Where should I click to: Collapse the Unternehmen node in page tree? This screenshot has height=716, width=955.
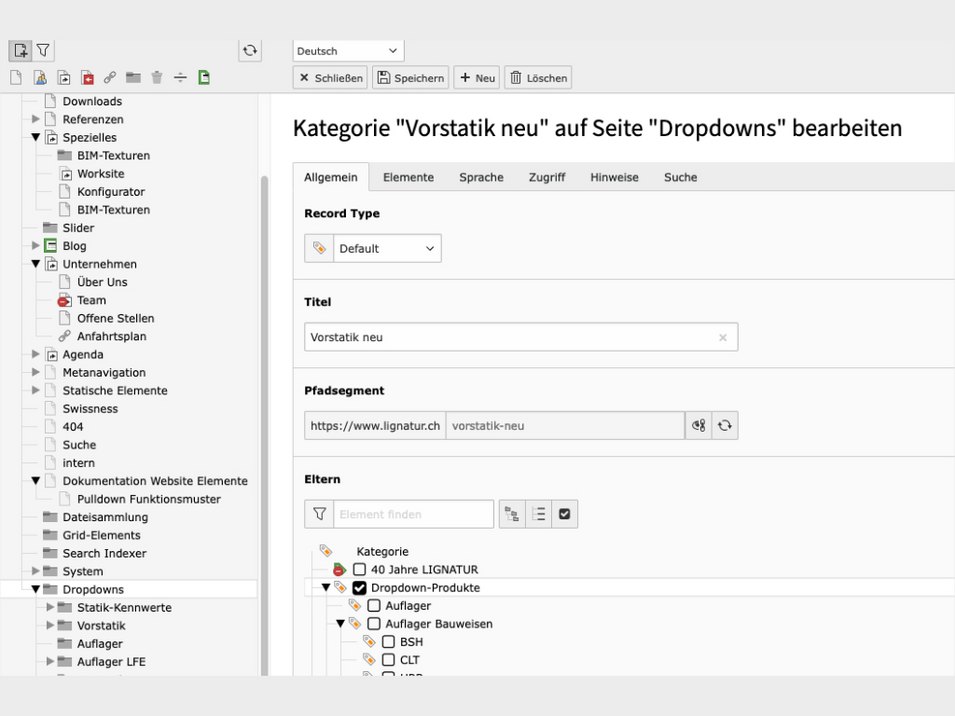36,264
